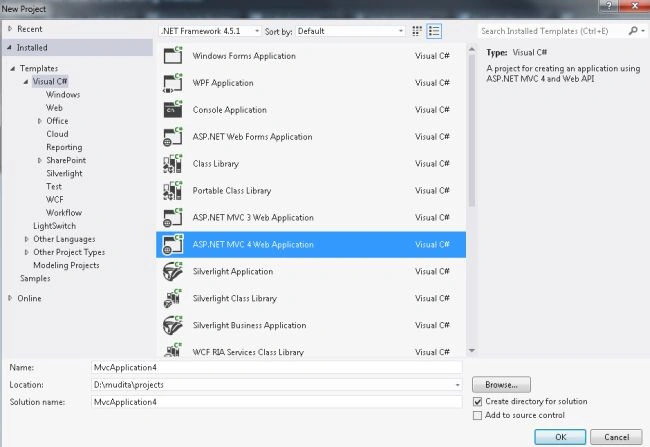Open the help question mark button
Screen dimensions: 650x447
[x=609, y=5]
